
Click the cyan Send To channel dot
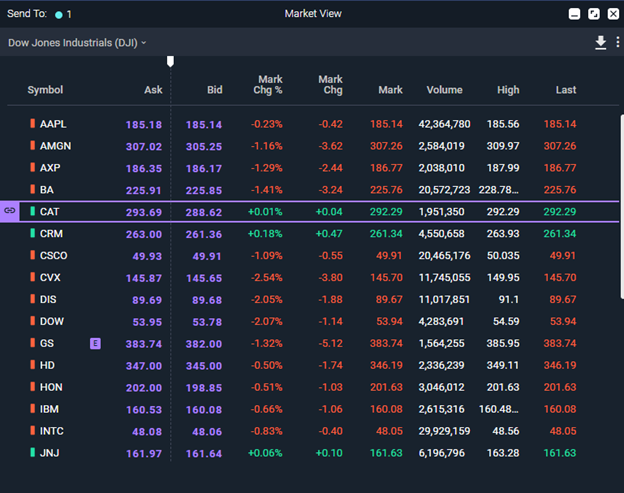[59, 15]
